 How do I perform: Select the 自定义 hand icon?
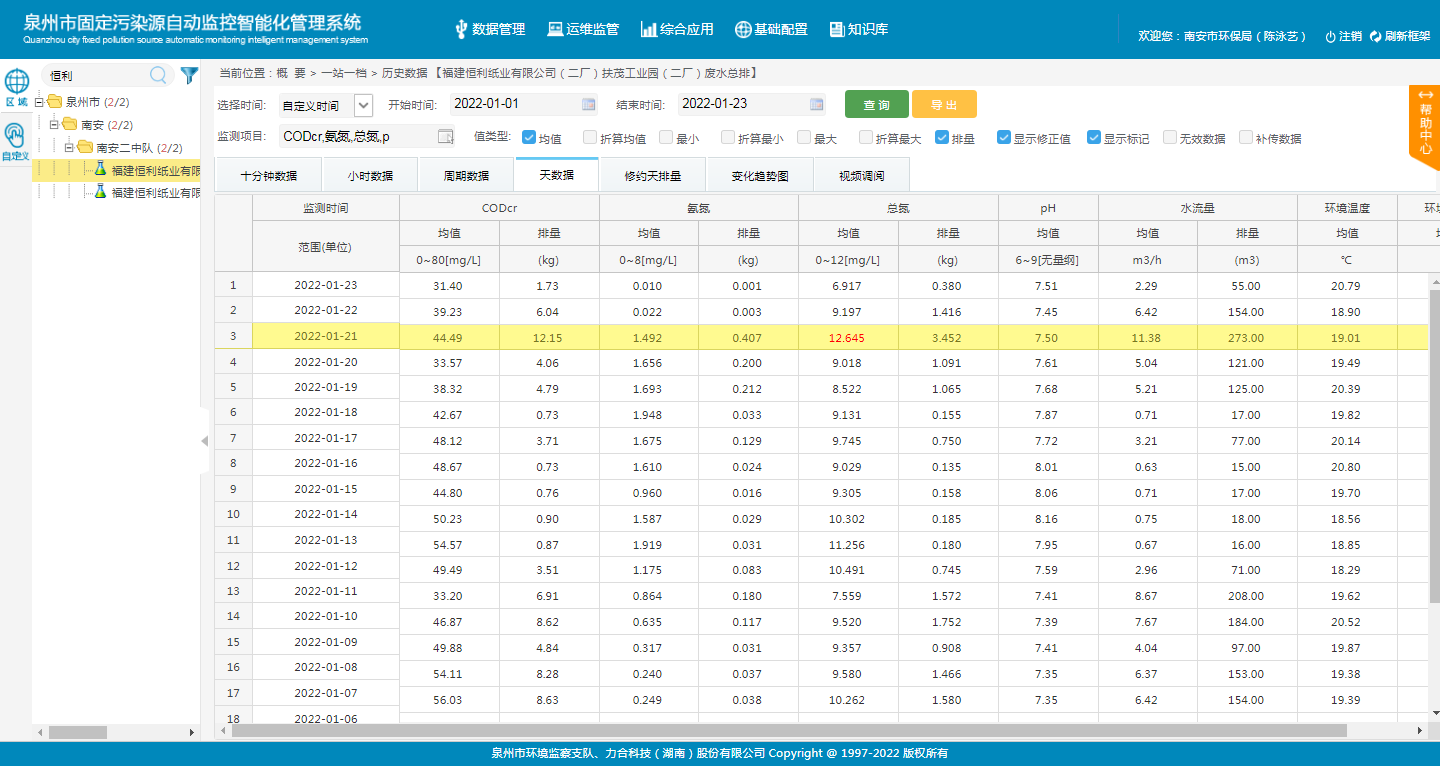click(x=15, y=135)
